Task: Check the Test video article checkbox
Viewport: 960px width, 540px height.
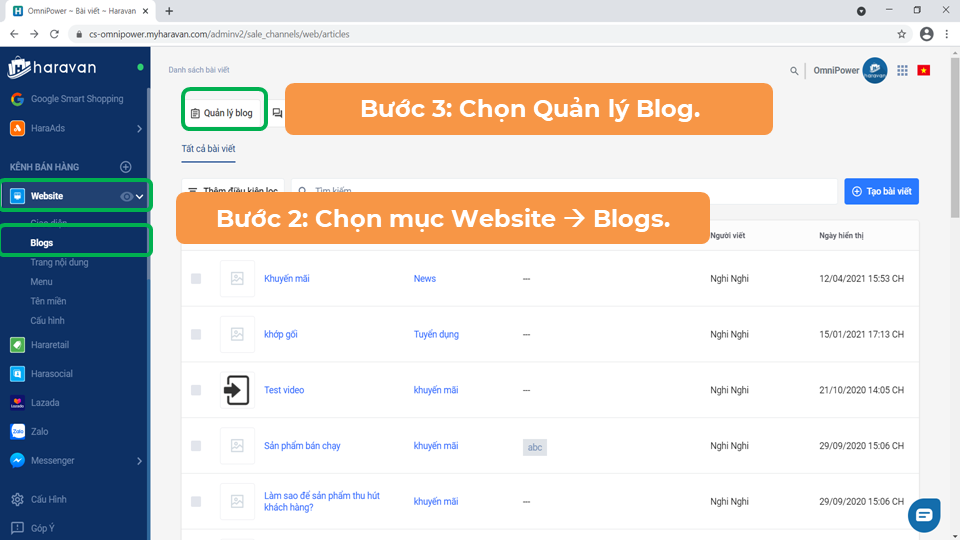Action: [196, 390]
